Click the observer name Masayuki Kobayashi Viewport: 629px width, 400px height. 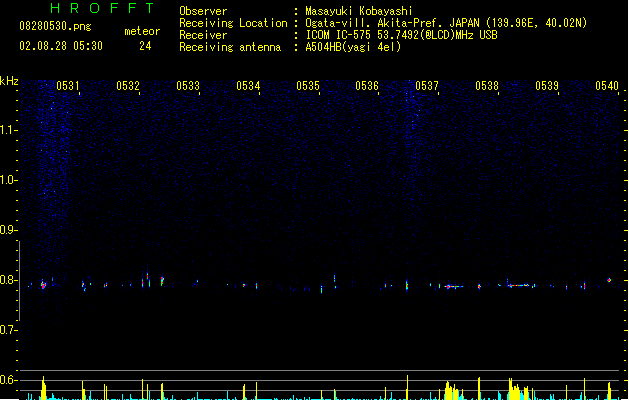click(x=359, y=11)
